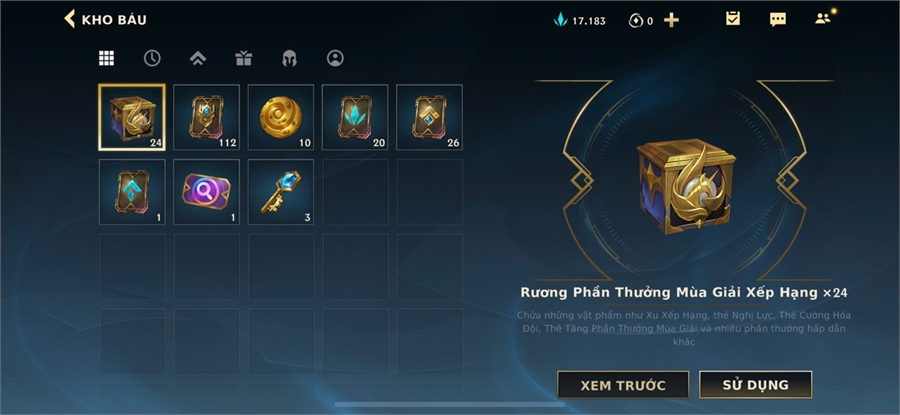Click the Sử Dụng use button

pos(755,385)
